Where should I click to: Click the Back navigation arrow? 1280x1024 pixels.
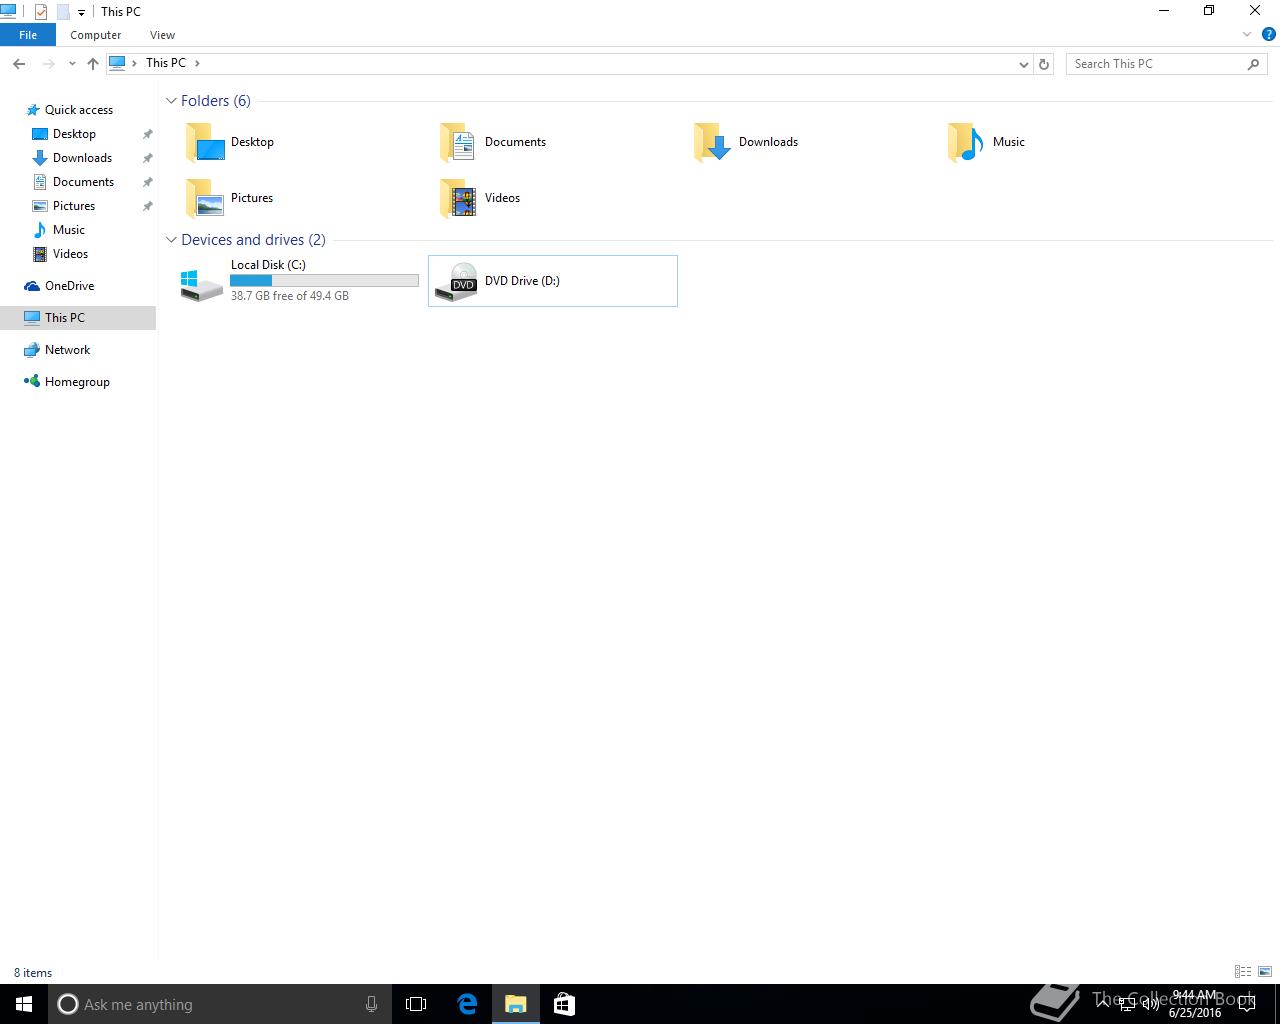pos(19,63)
